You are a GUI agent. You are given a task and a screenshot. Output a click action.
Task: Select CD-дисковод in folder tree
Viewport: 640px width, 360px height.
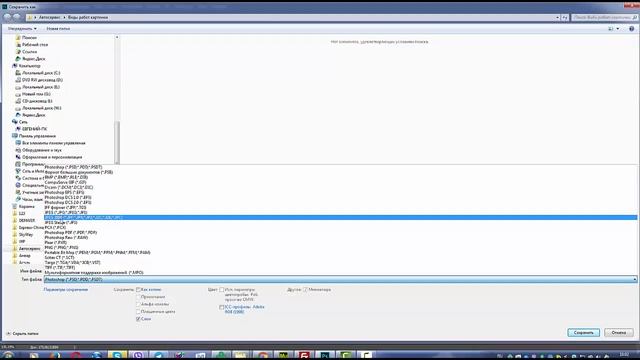tap(37, 101)
